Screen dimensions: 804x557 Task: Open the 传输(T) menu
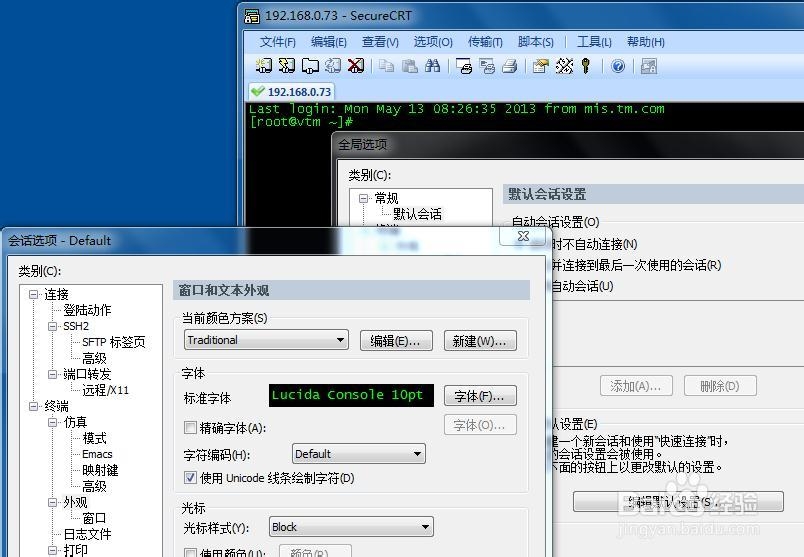pos(485,42)
